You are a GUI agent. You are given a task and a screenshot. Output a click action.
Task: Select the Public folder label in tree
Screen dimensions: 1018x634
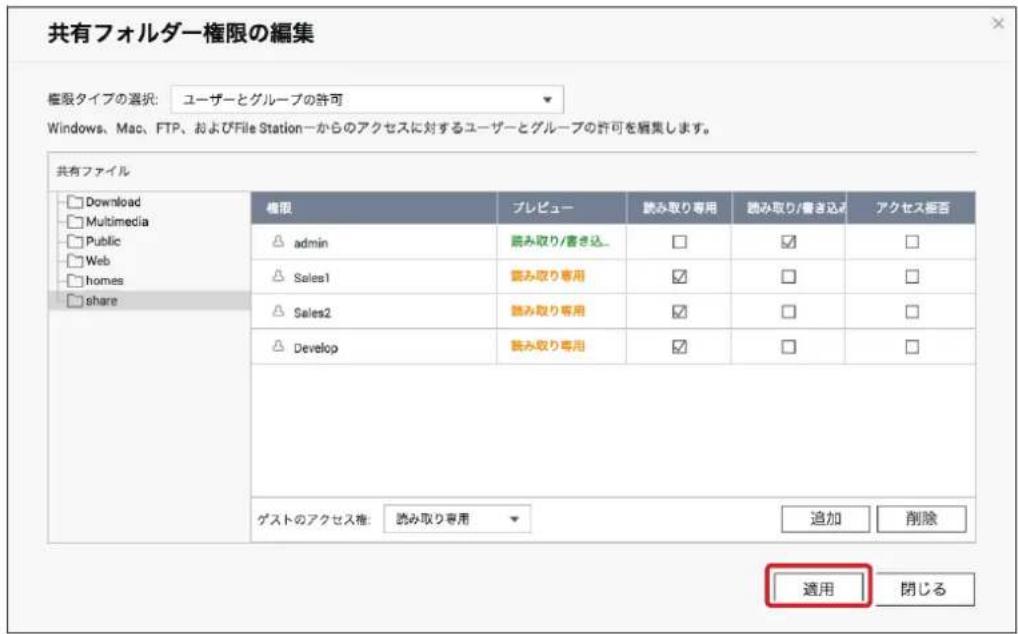point(103,241)
